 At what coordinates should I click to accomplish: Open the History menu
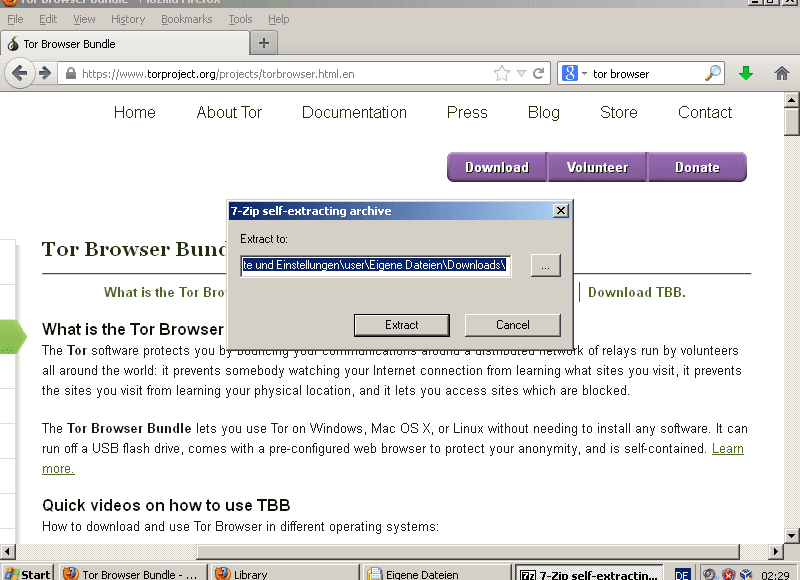128,19
